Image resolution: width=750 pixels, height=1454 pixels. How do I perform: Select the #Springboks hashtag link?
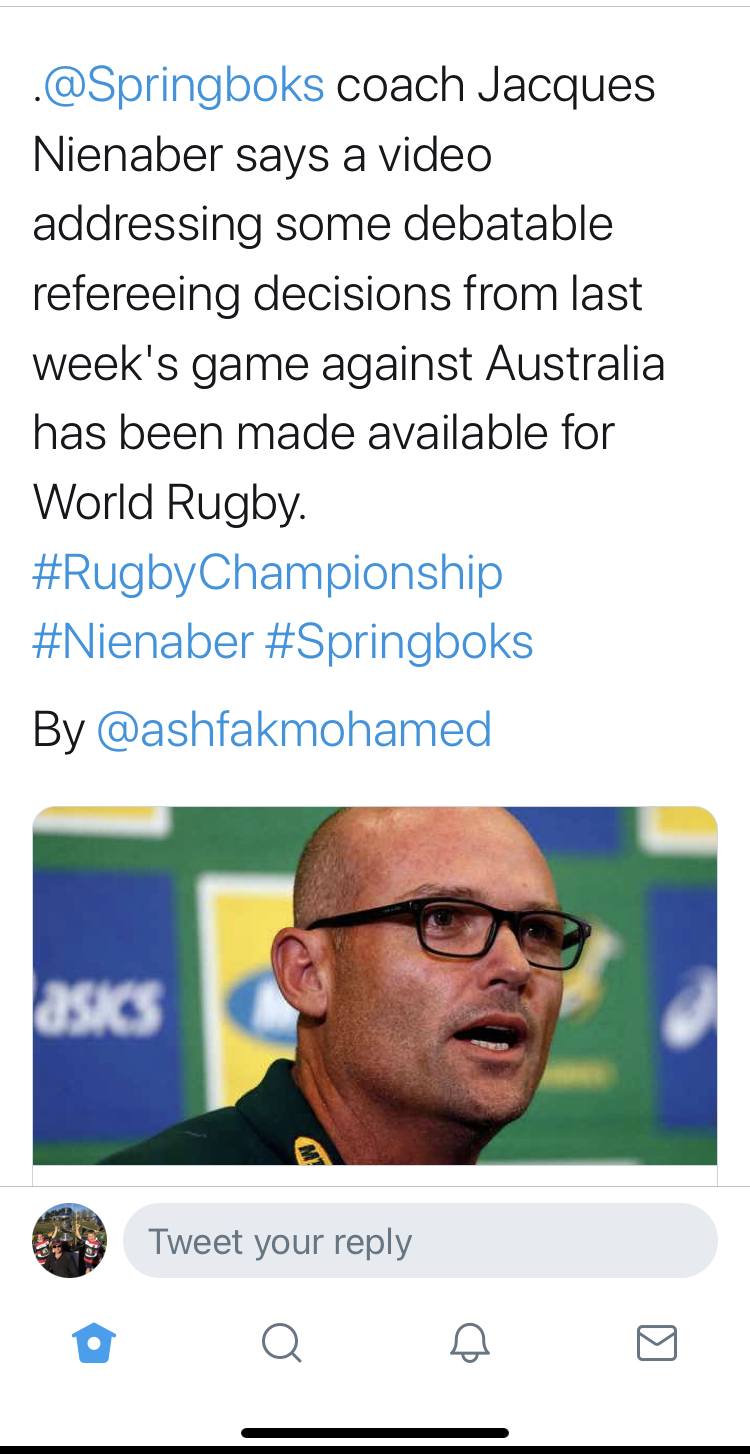click(399, 642)
